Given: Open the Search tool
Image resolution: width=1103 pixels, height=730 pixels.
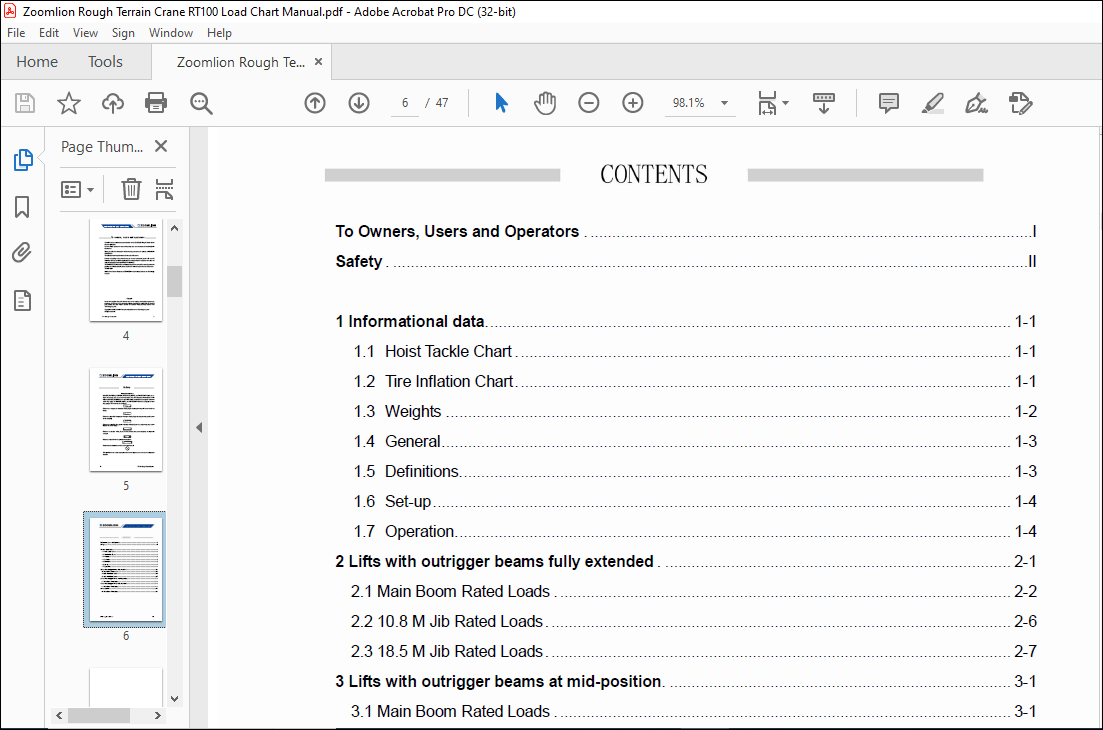Looking at the screenshot, I should click(x=201, y=102).
